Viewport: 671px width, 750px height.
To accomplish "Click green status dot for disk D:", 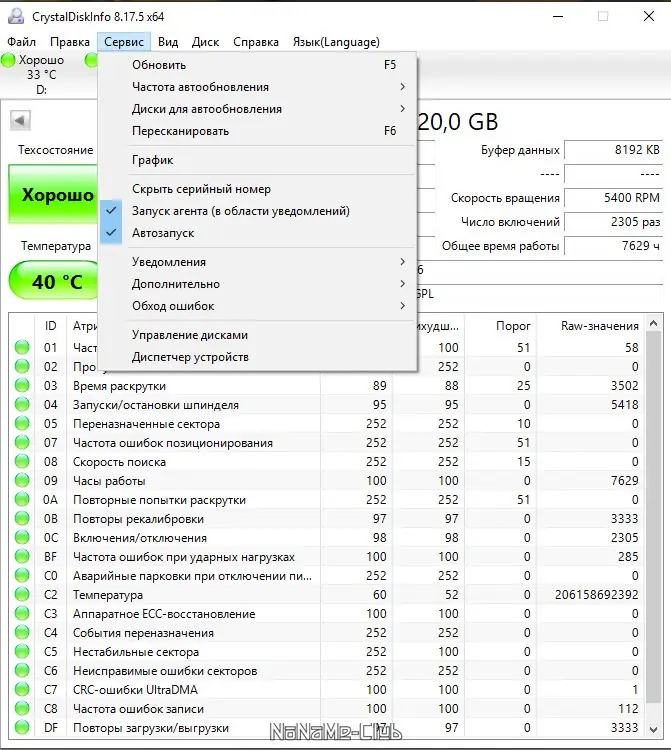I will (x=8, y=60).
